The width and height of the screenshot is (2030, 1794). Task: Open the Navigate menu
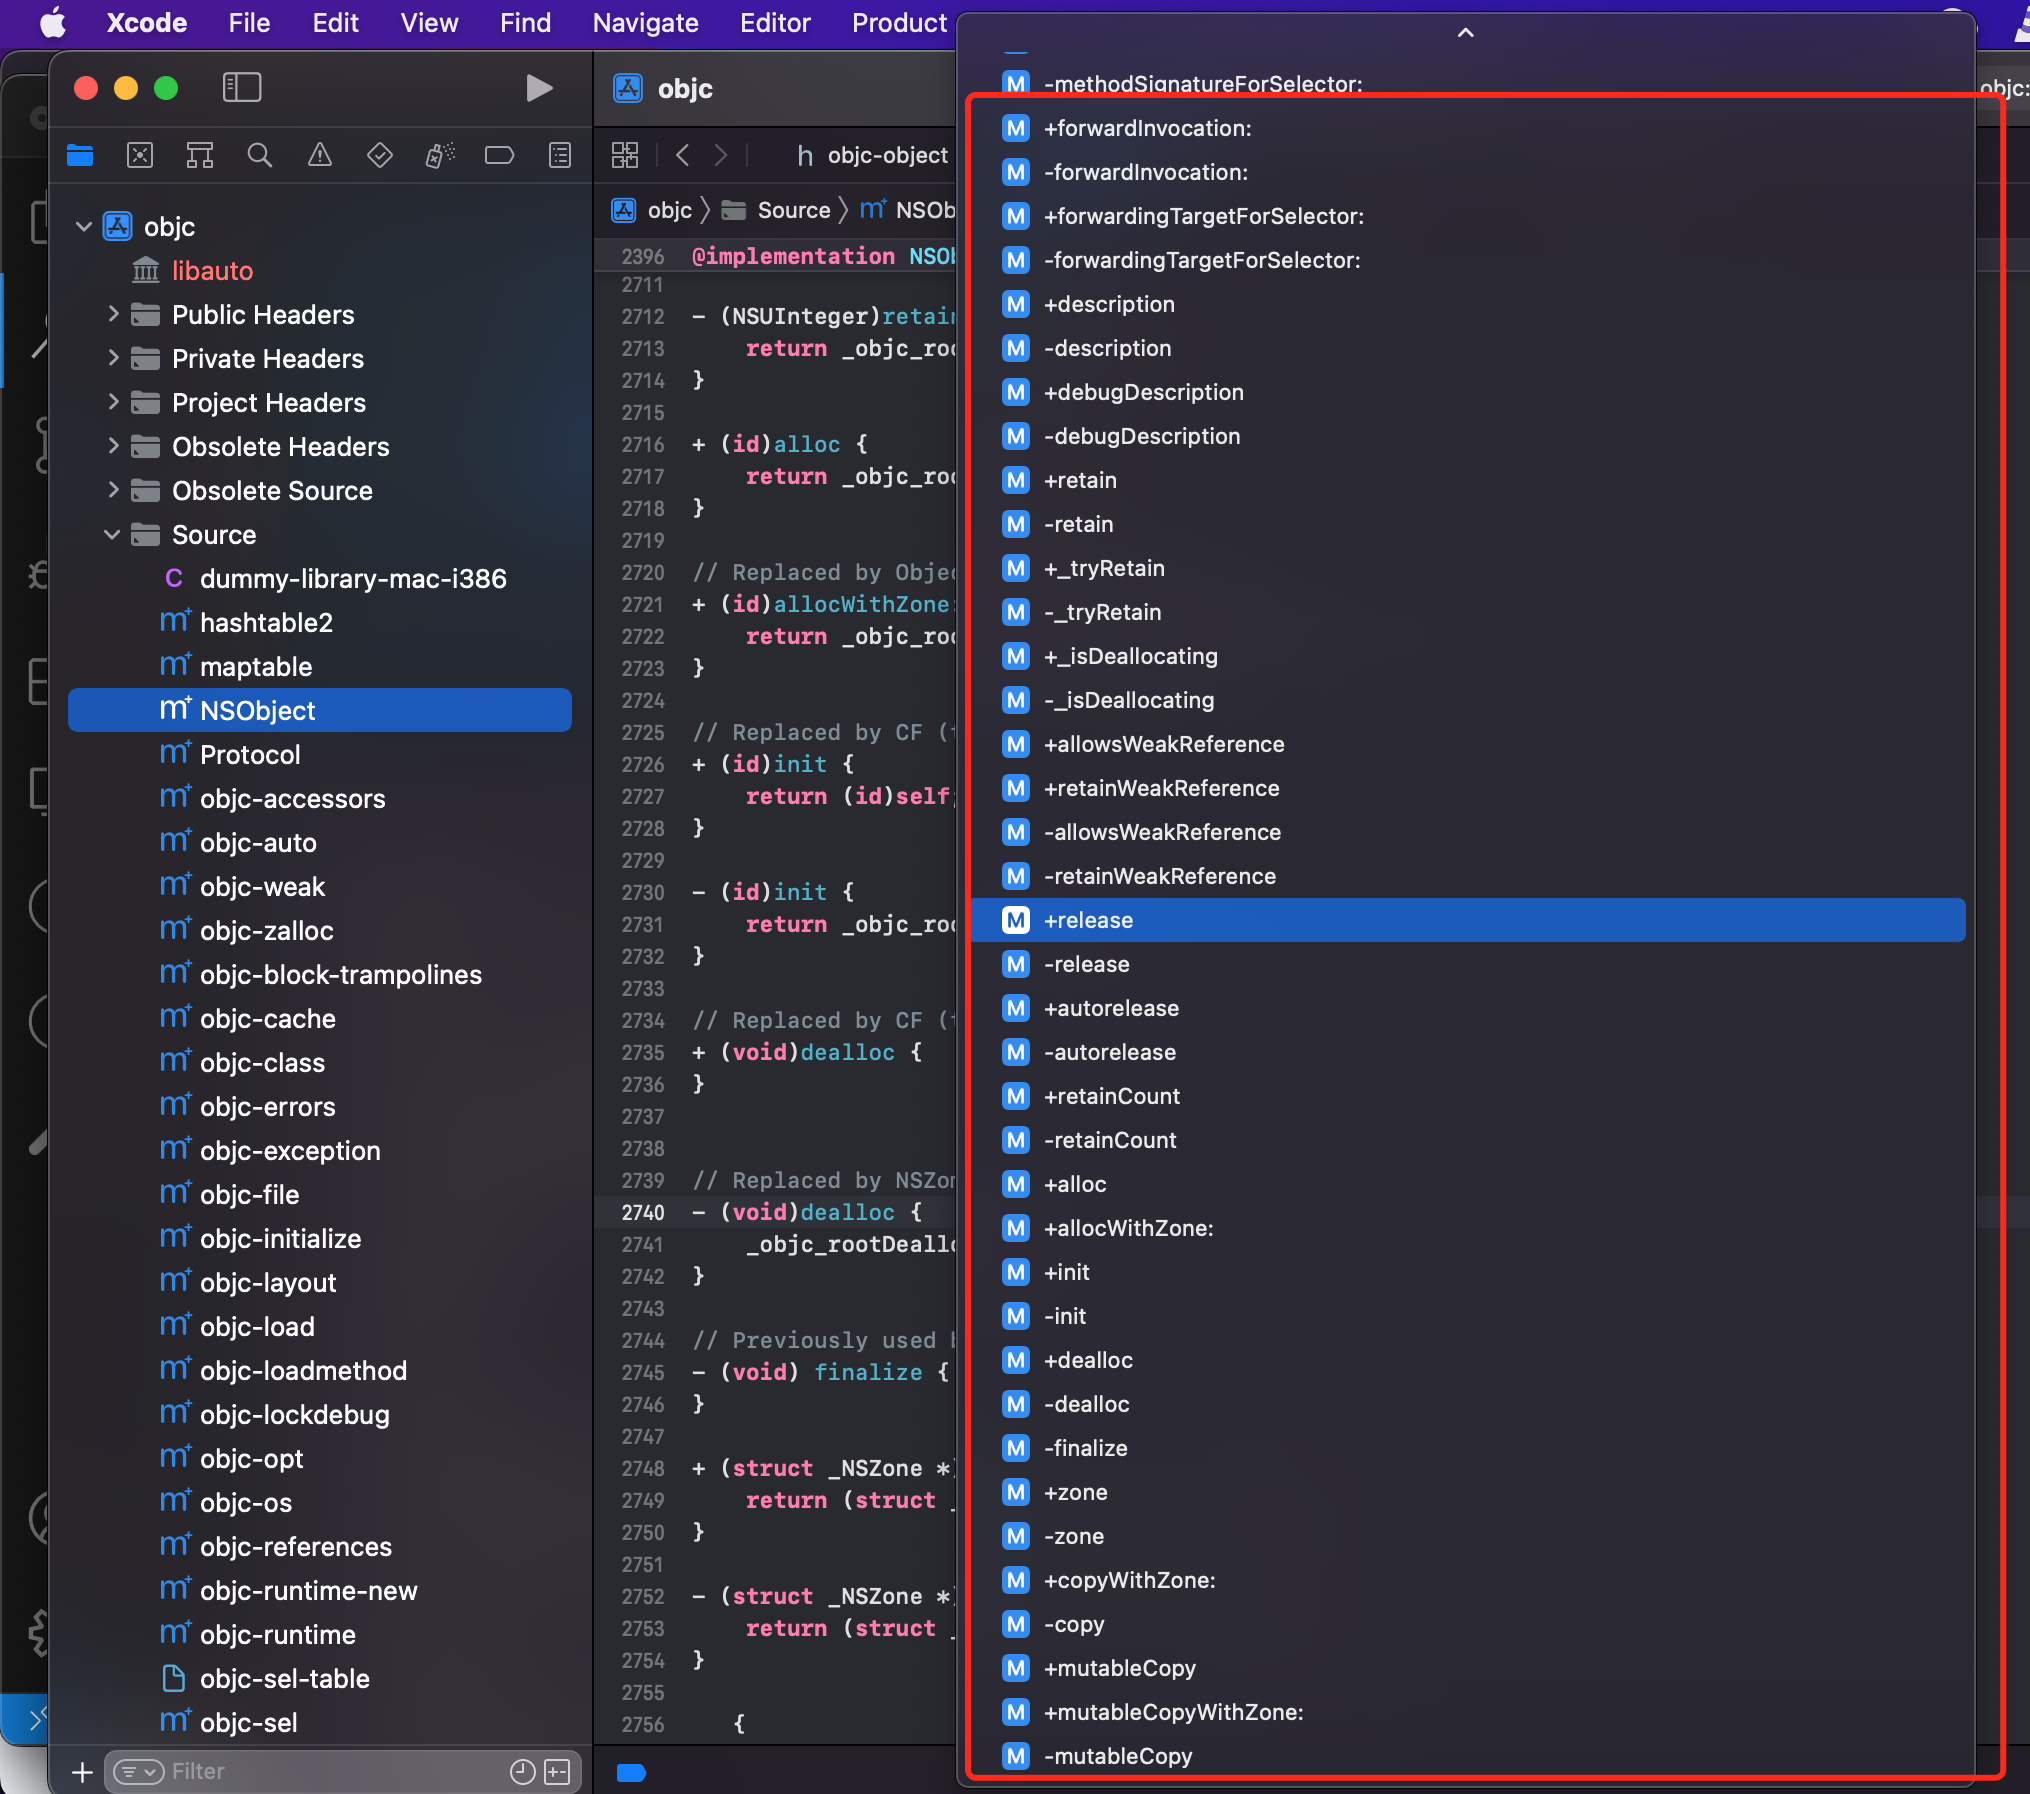[x=645, y=23]
